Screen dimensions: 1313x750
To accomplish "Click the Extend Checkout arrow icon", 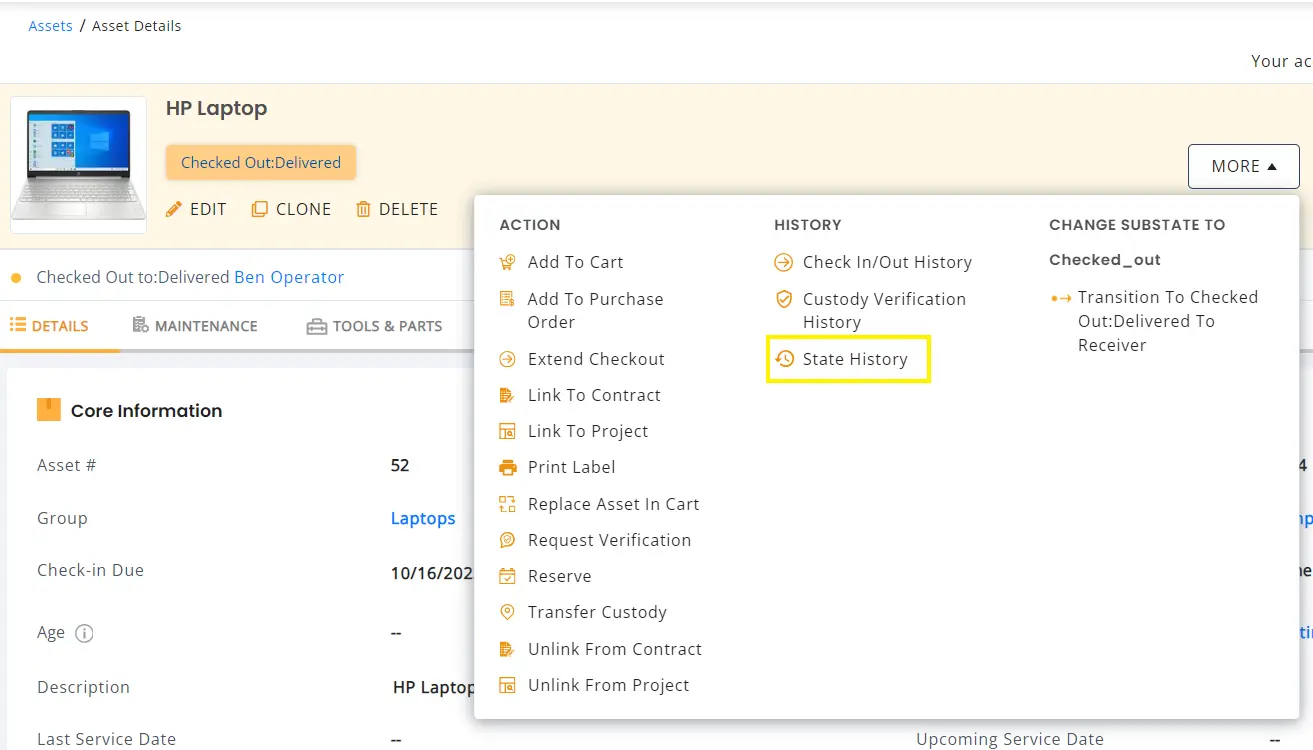I will (508, 359).
